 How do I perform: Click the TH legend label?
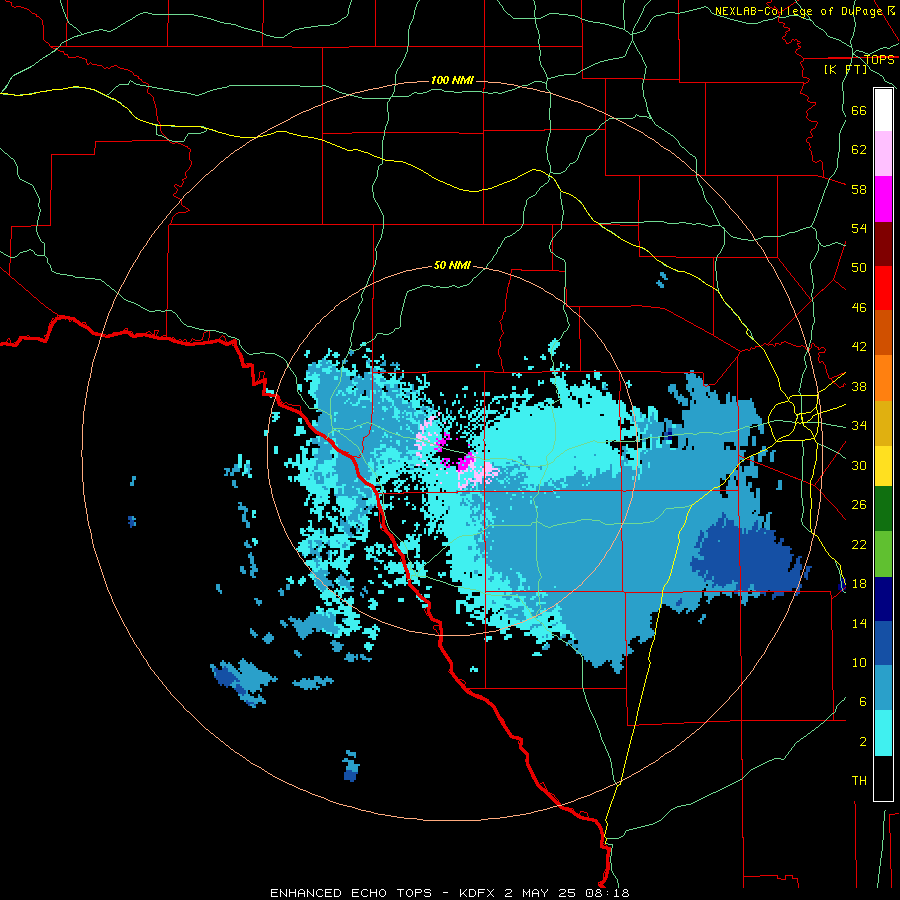859,781
